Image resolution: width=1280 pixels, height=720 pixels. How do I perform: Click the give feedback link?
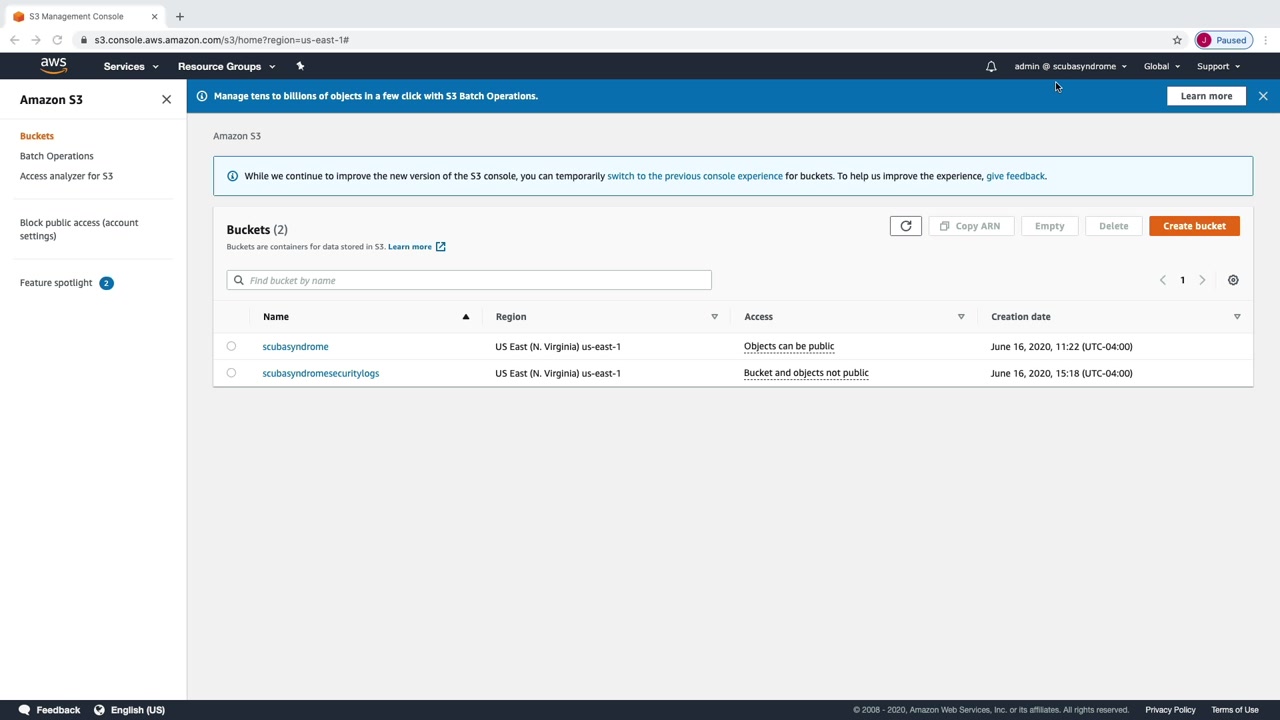pyautogui.click(x=1015, y=176)
